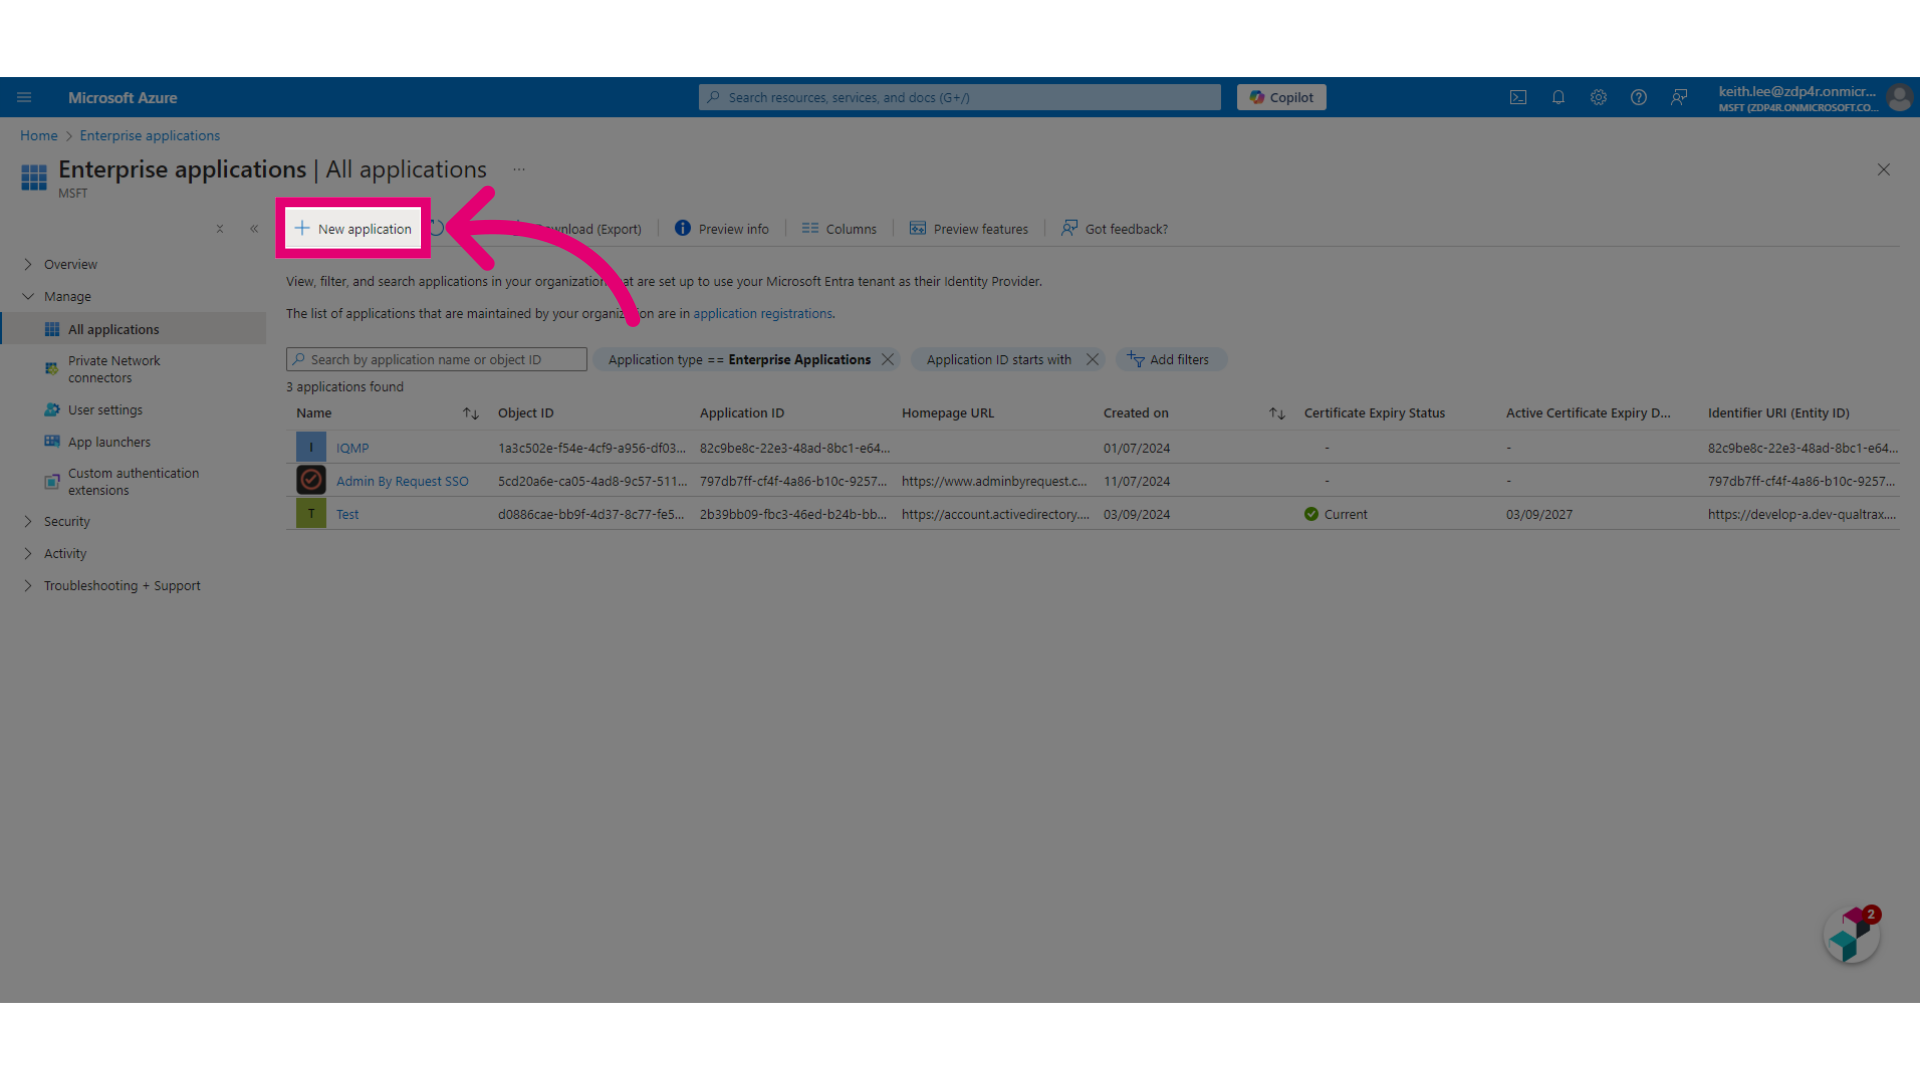Open the feedback icon in header
Image resolution: width=1920 pixels, height=1080 pixels.
(x=1679, y=97)
